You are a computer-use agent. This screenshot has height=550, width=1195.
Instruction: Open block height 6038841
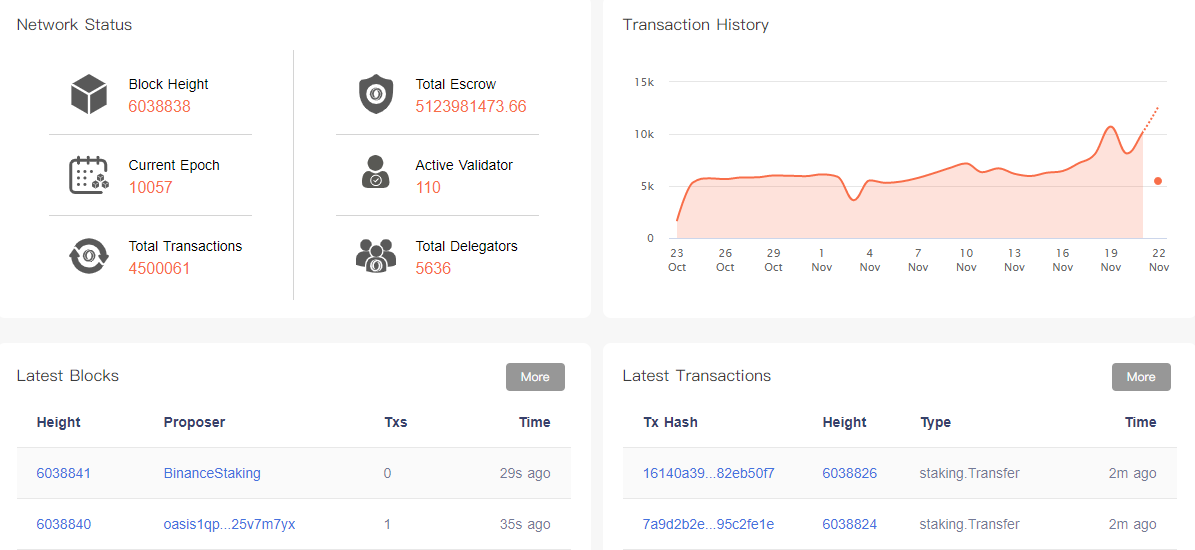pyautogui.click(x=63, y=473)
